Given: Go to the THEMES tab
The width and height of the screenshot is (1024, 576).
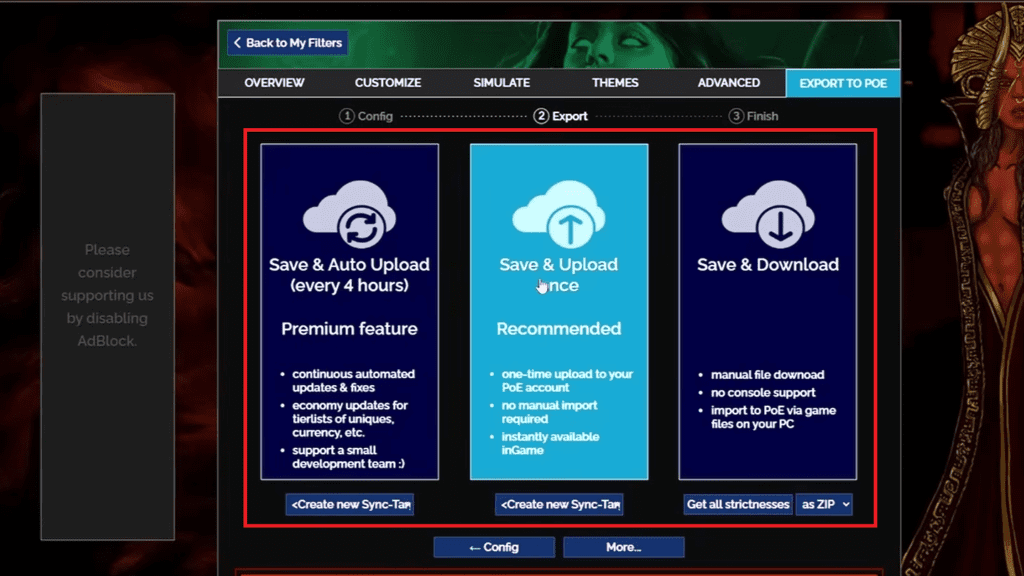Looking at the screenshot, I should pos(615,83).
